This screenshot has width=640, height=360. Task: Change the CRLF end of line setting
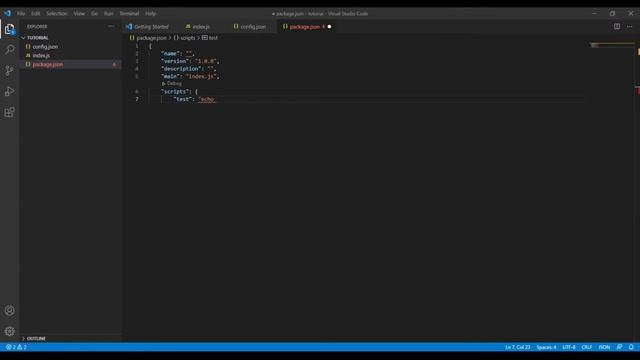587,347
